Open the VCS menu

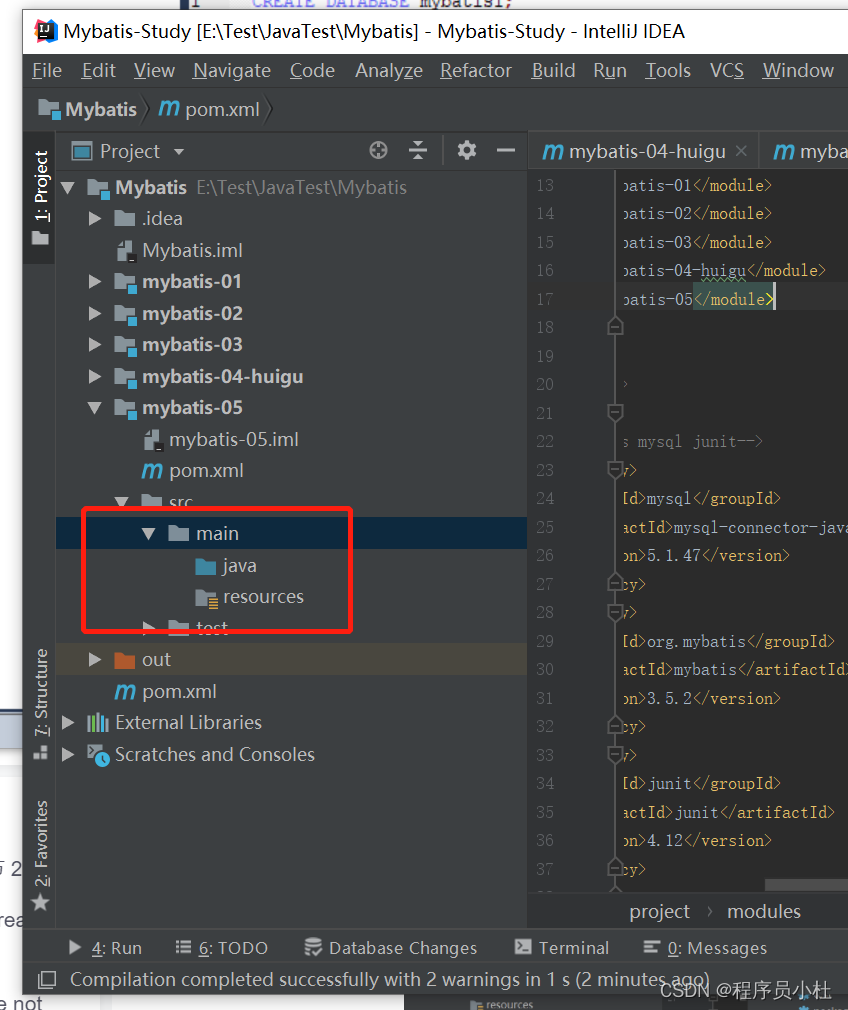[x=726, y=70]
